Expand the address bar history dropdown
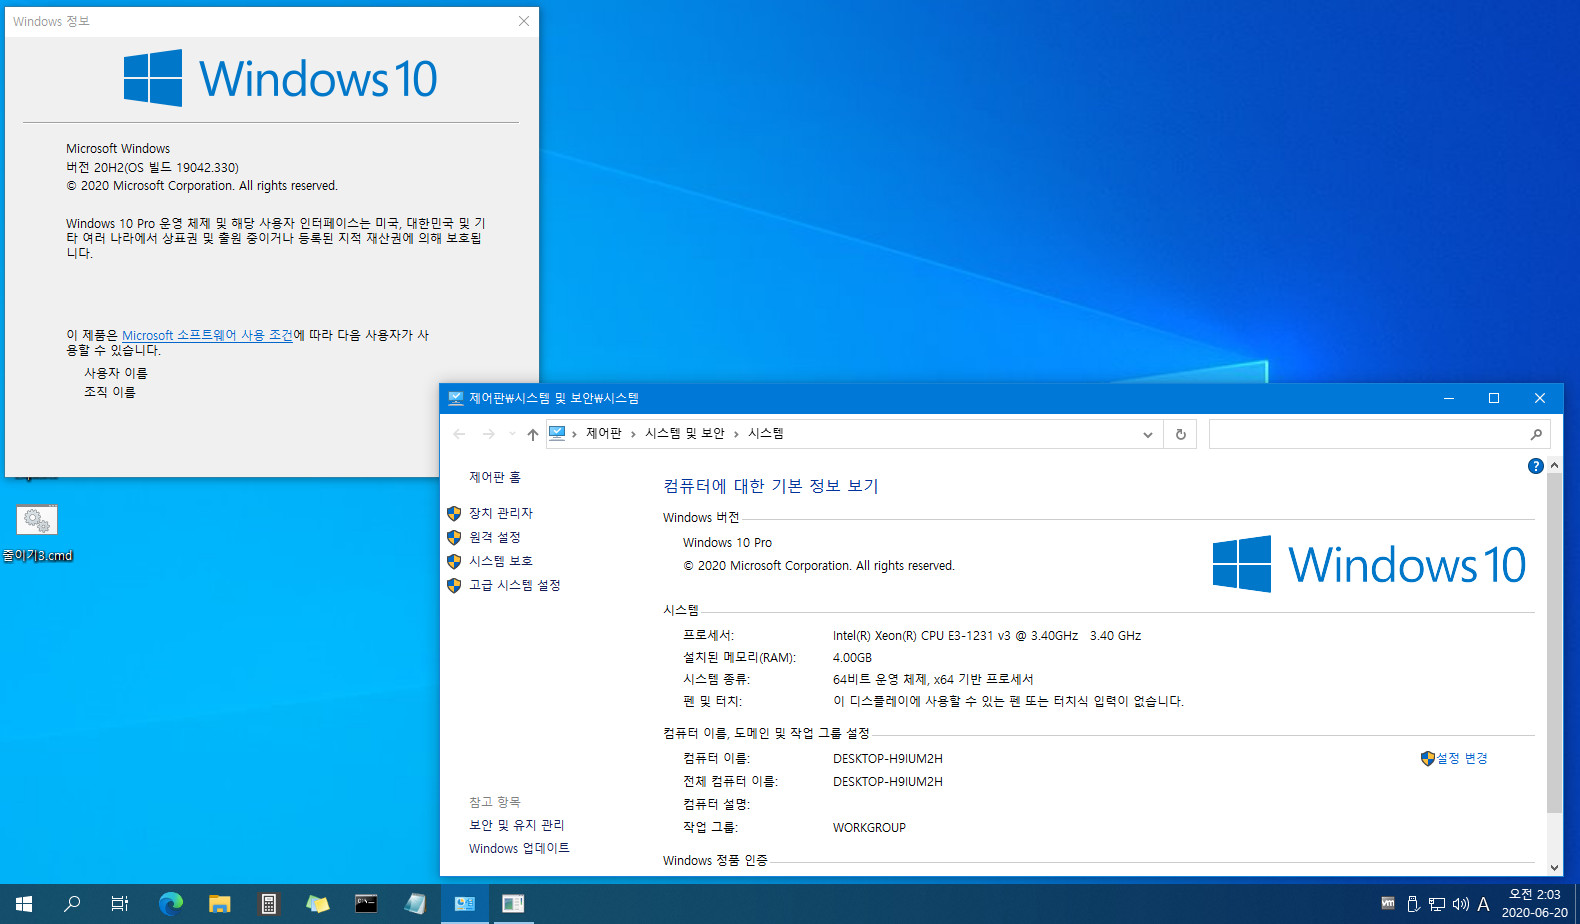 tap(1148, 434)
